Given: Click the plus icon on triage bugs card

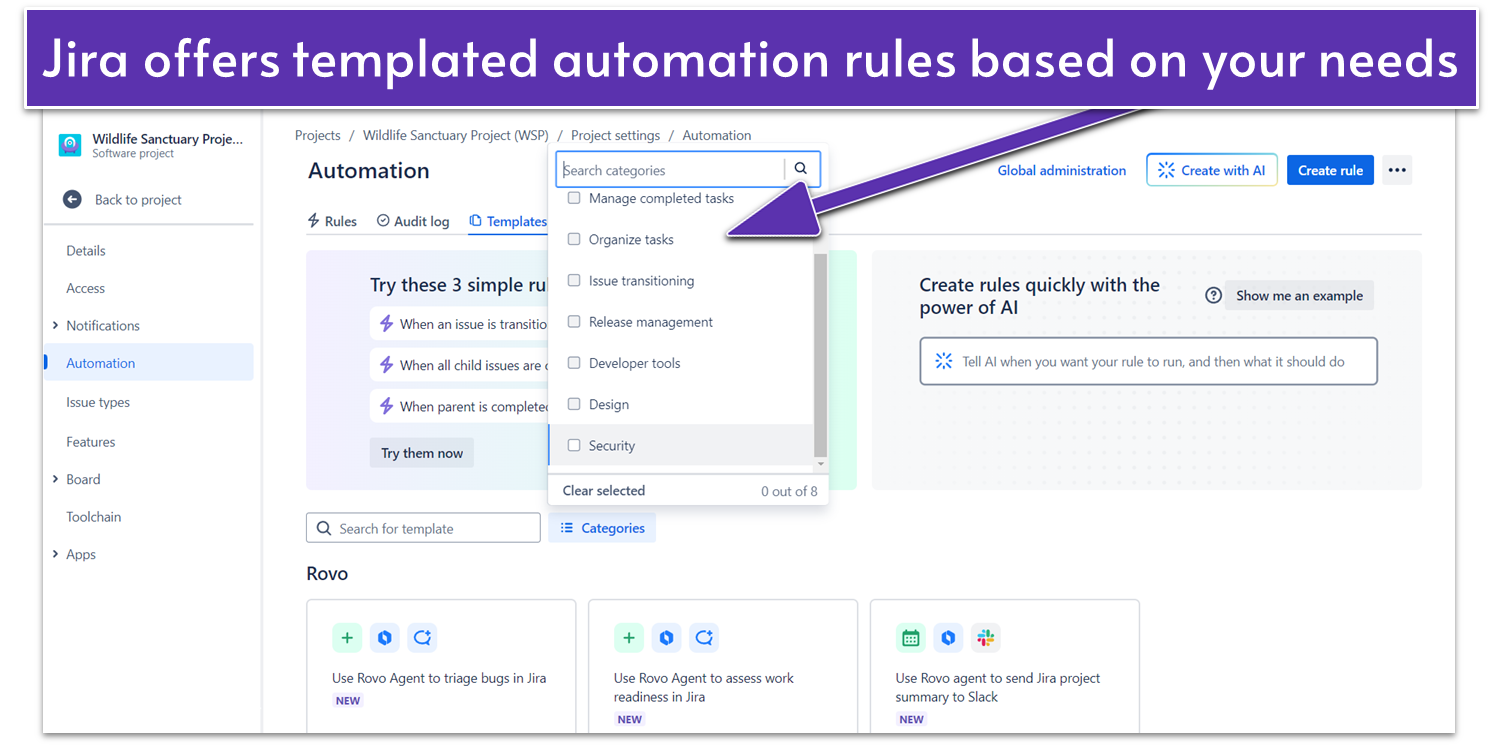Looking at the screenshot, I should tap(347, 637).
